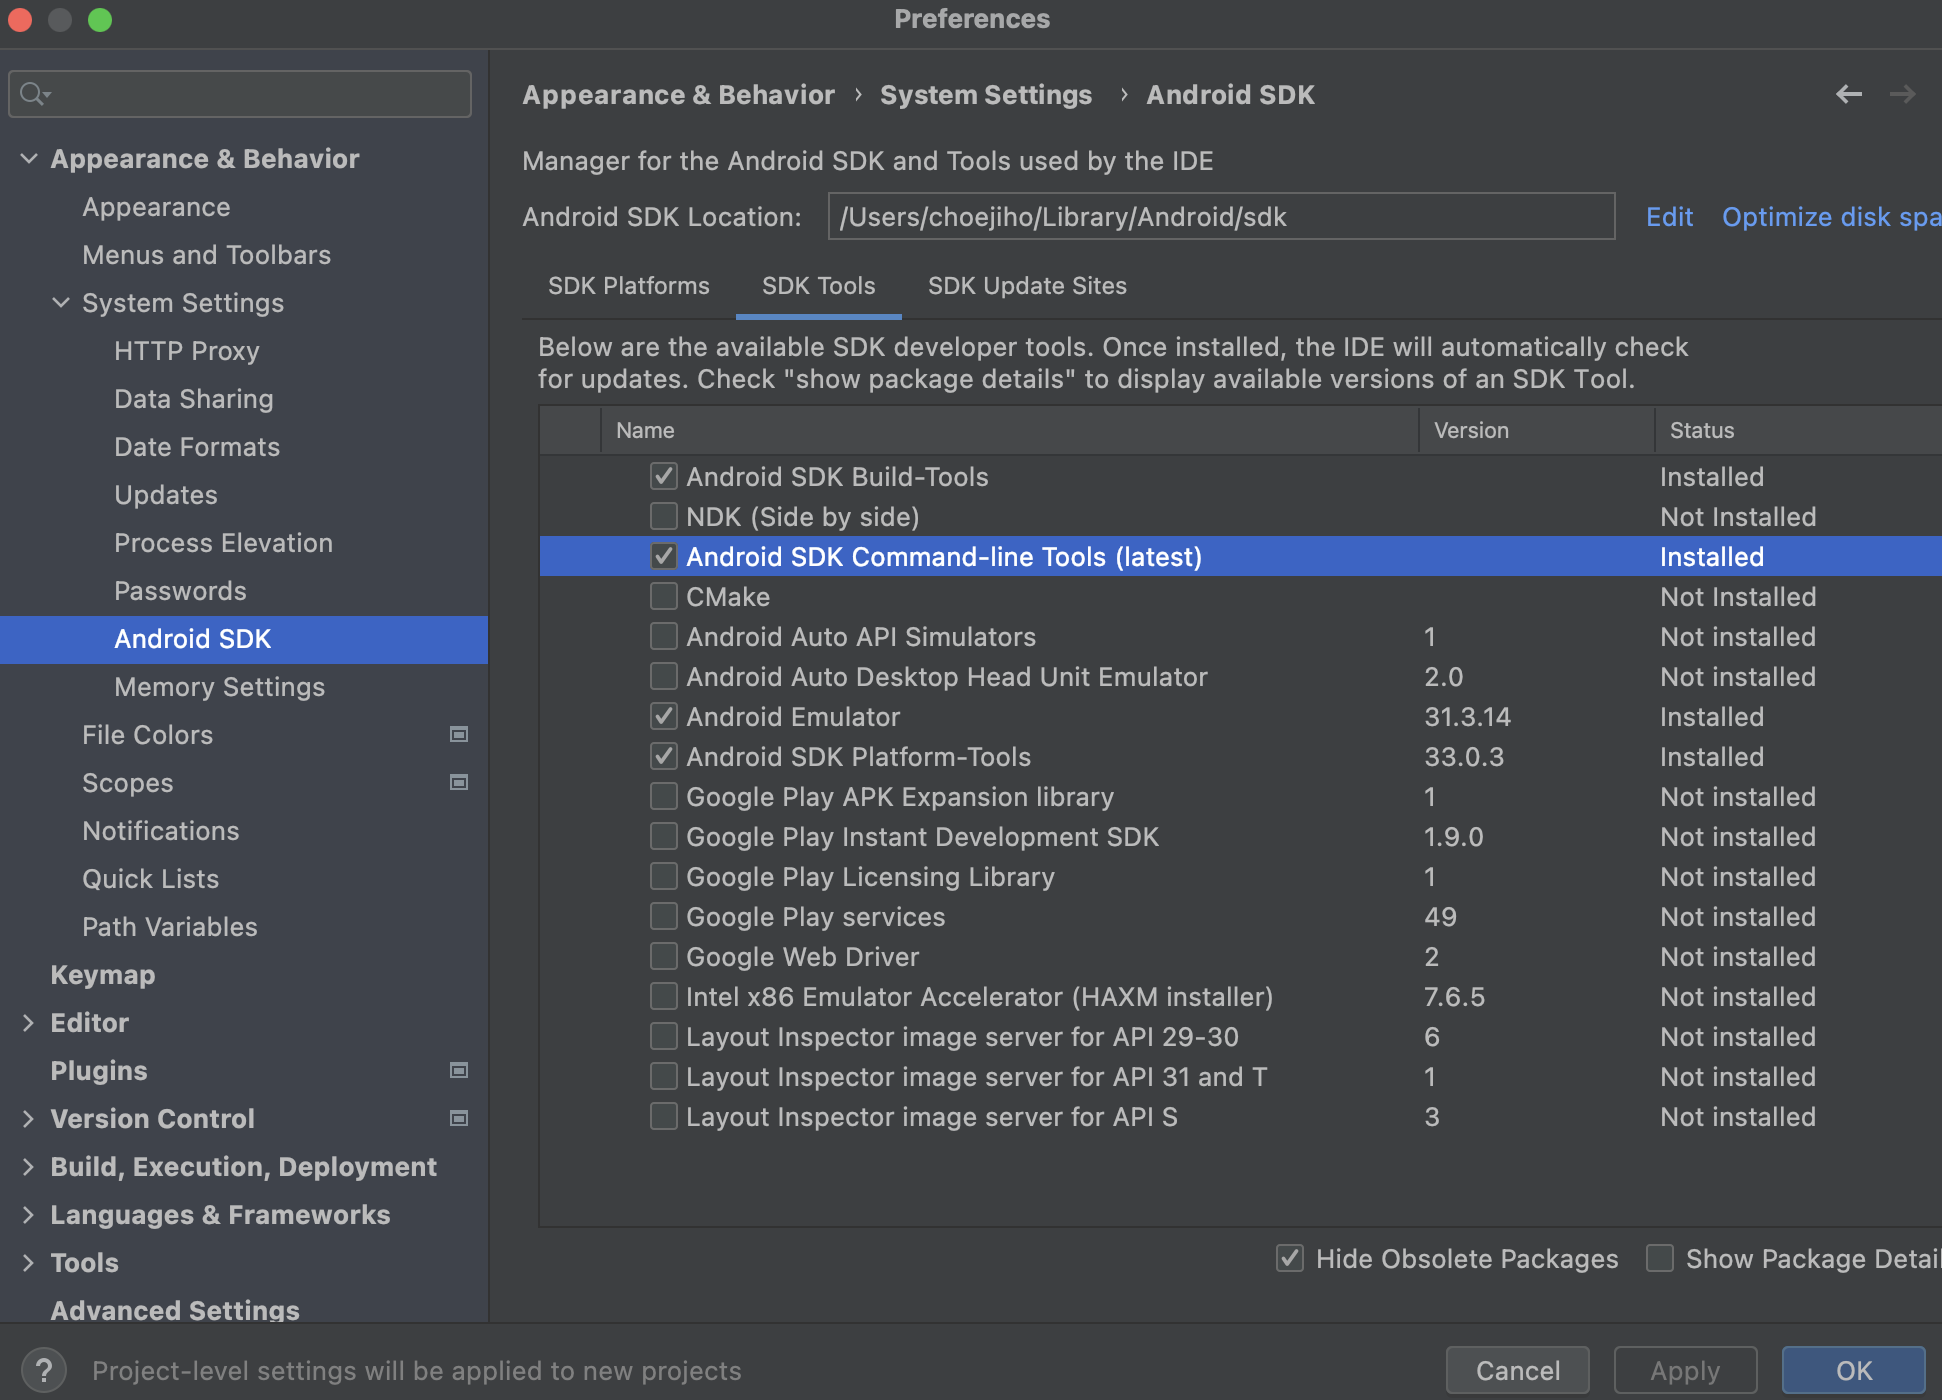Expand Build, Execution, Deployment section
The width and height of the screenshot is (1942, 1400).
(29, 1167)
